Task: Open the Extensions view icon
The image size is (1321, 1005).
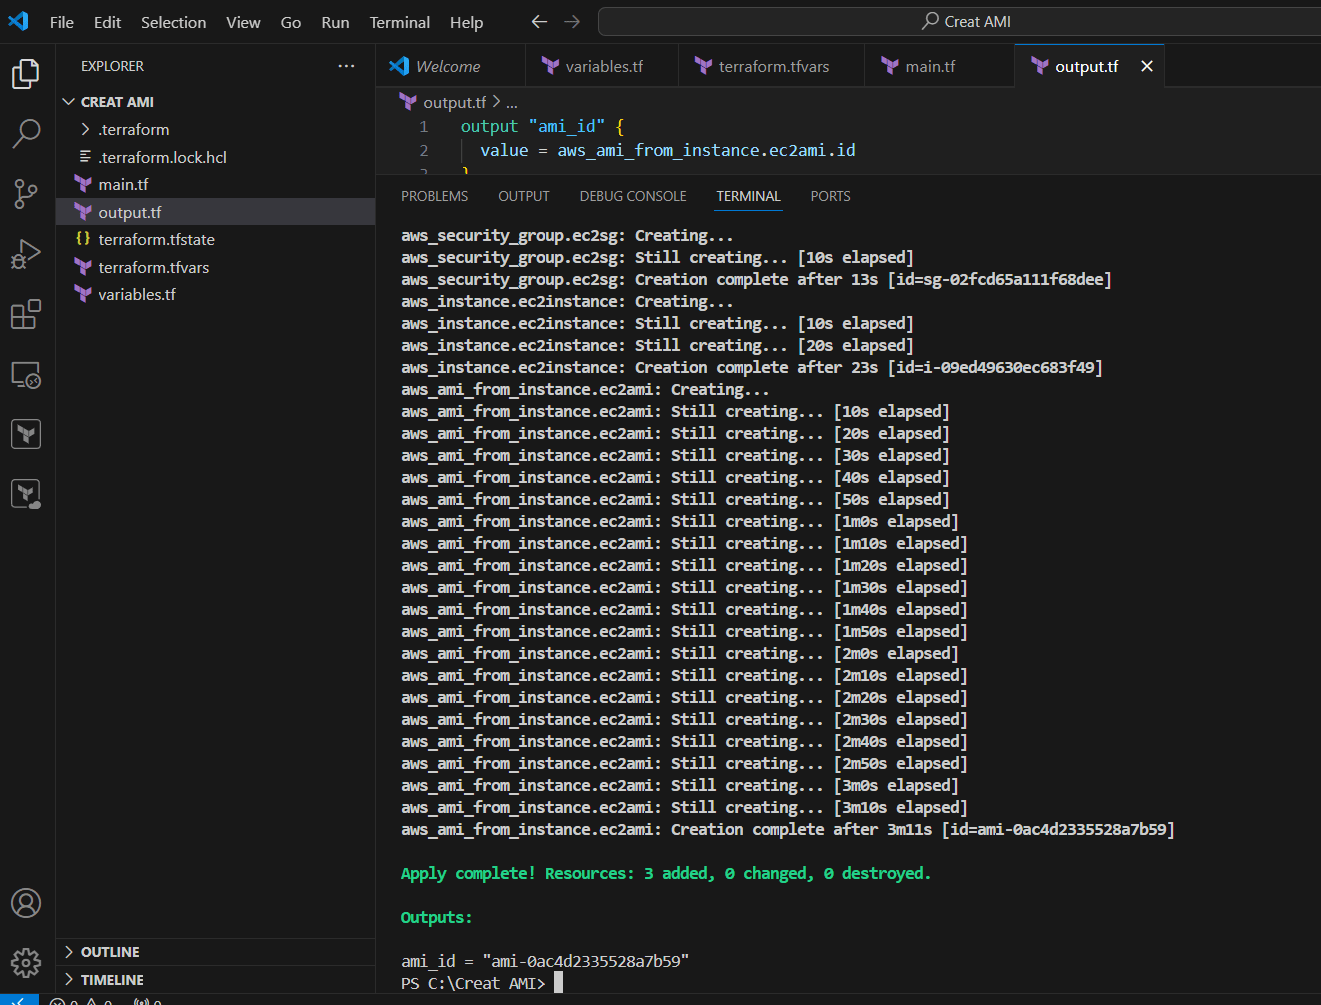Action: [26, 314]
